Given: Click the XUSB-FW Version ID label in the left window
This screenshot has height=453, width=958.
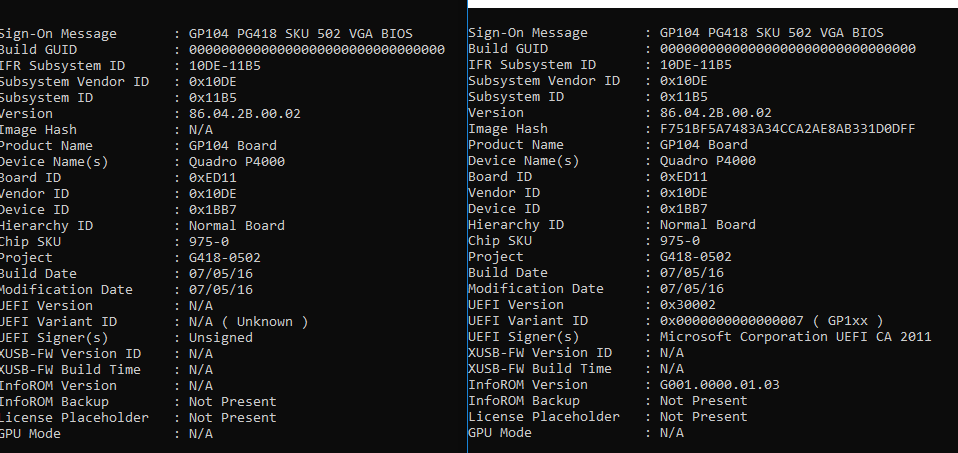Looking at the screenshot, I should coord(70,354).
